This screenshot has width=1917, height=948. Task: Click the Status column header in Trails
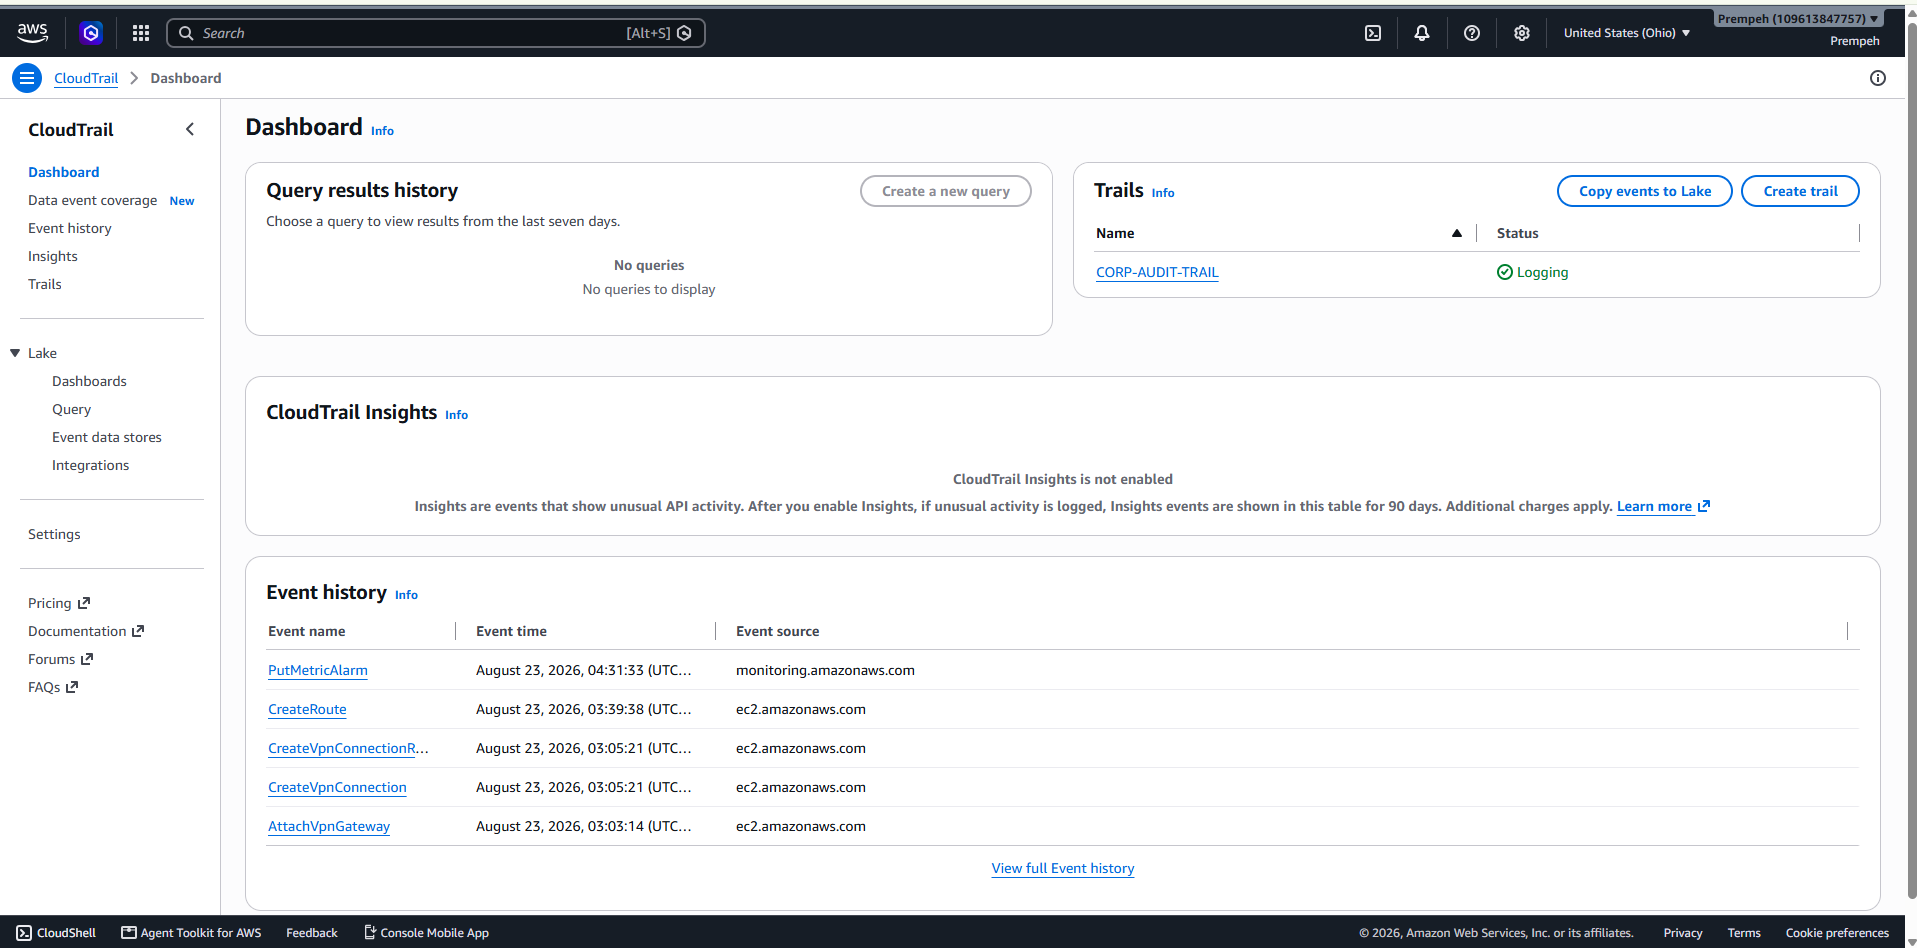[1517, 233]
